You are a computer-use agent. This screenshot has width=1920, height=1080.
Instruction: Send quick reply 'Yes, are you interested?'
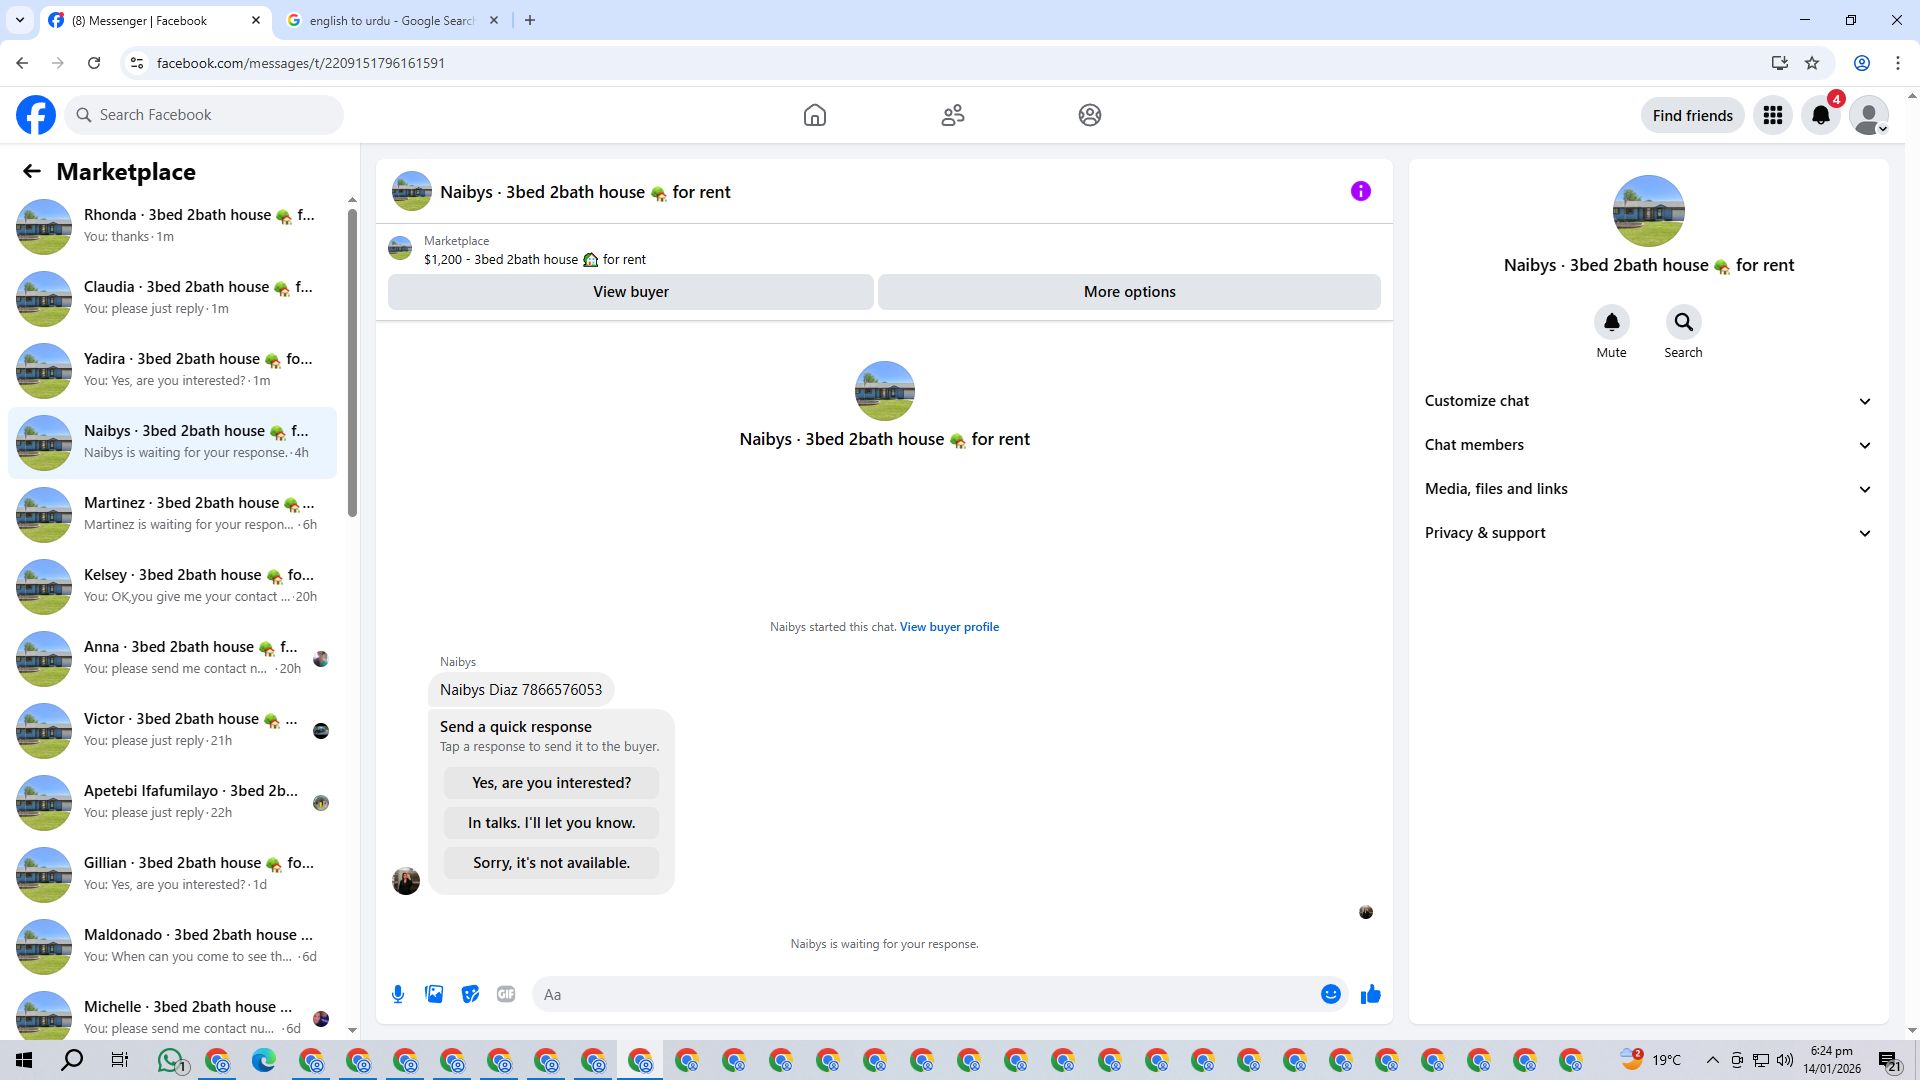551,783
